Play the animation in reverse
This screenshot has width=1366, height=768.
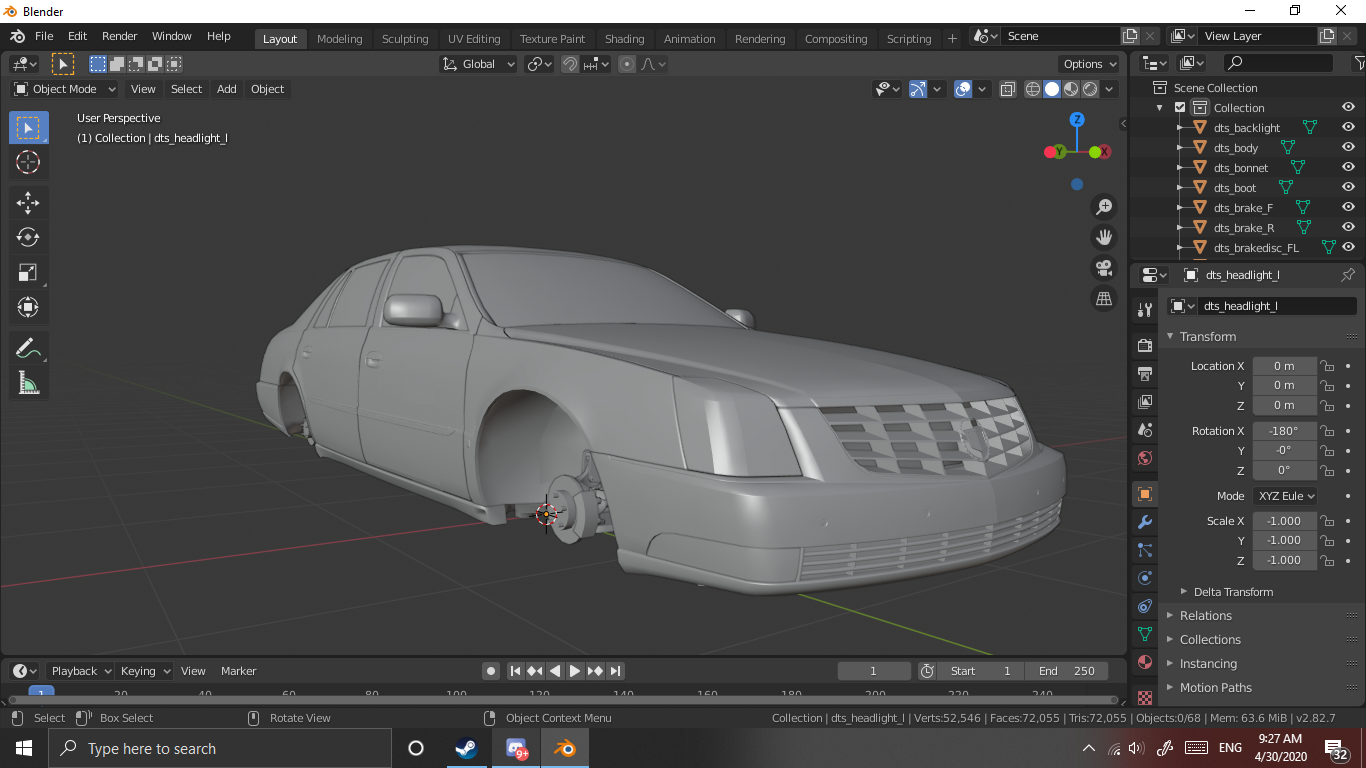555,671
